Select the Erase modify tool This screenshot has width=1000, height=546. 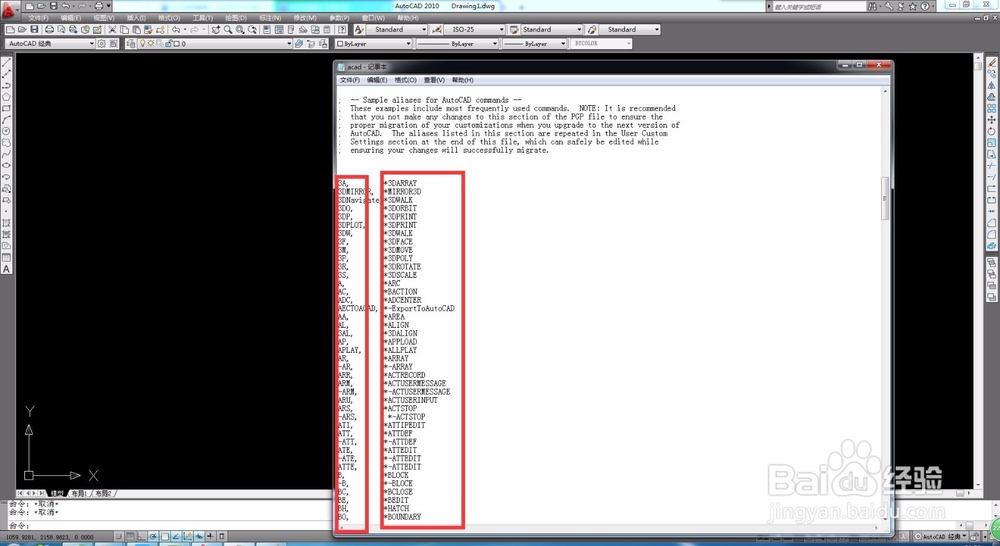click(x=992, y=63)
